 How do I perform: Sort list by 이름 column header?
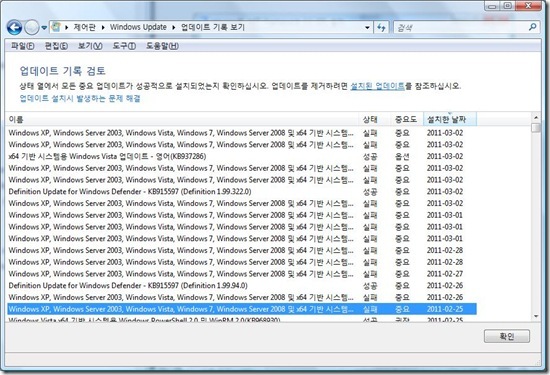(182, 120)
